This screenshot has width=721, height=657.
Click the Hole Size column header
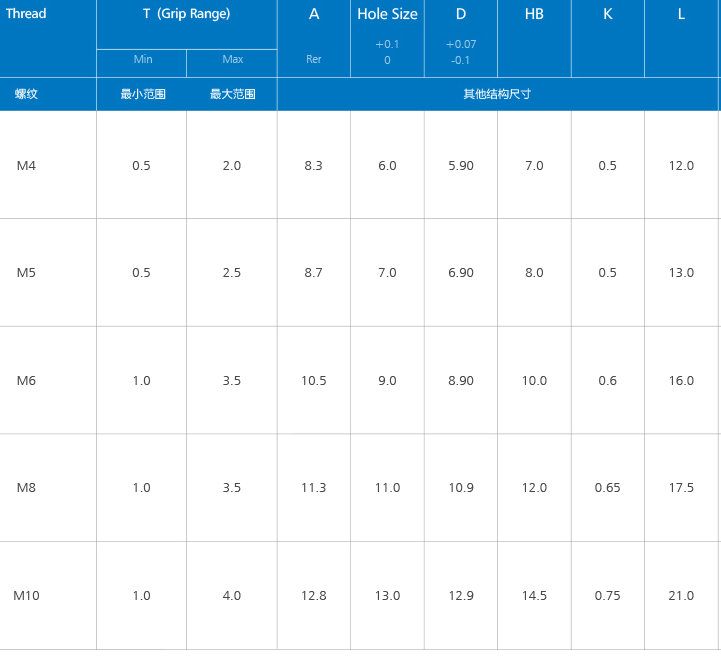387,14
